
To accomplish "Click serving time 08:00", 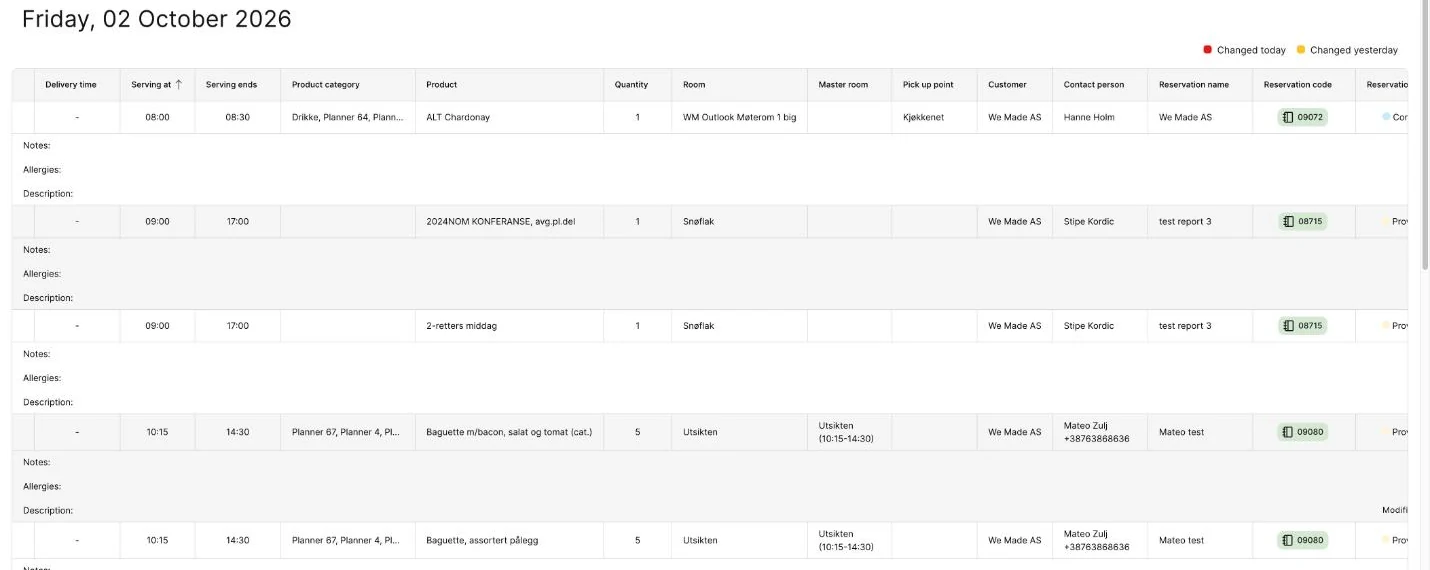I will click(157, 117).
